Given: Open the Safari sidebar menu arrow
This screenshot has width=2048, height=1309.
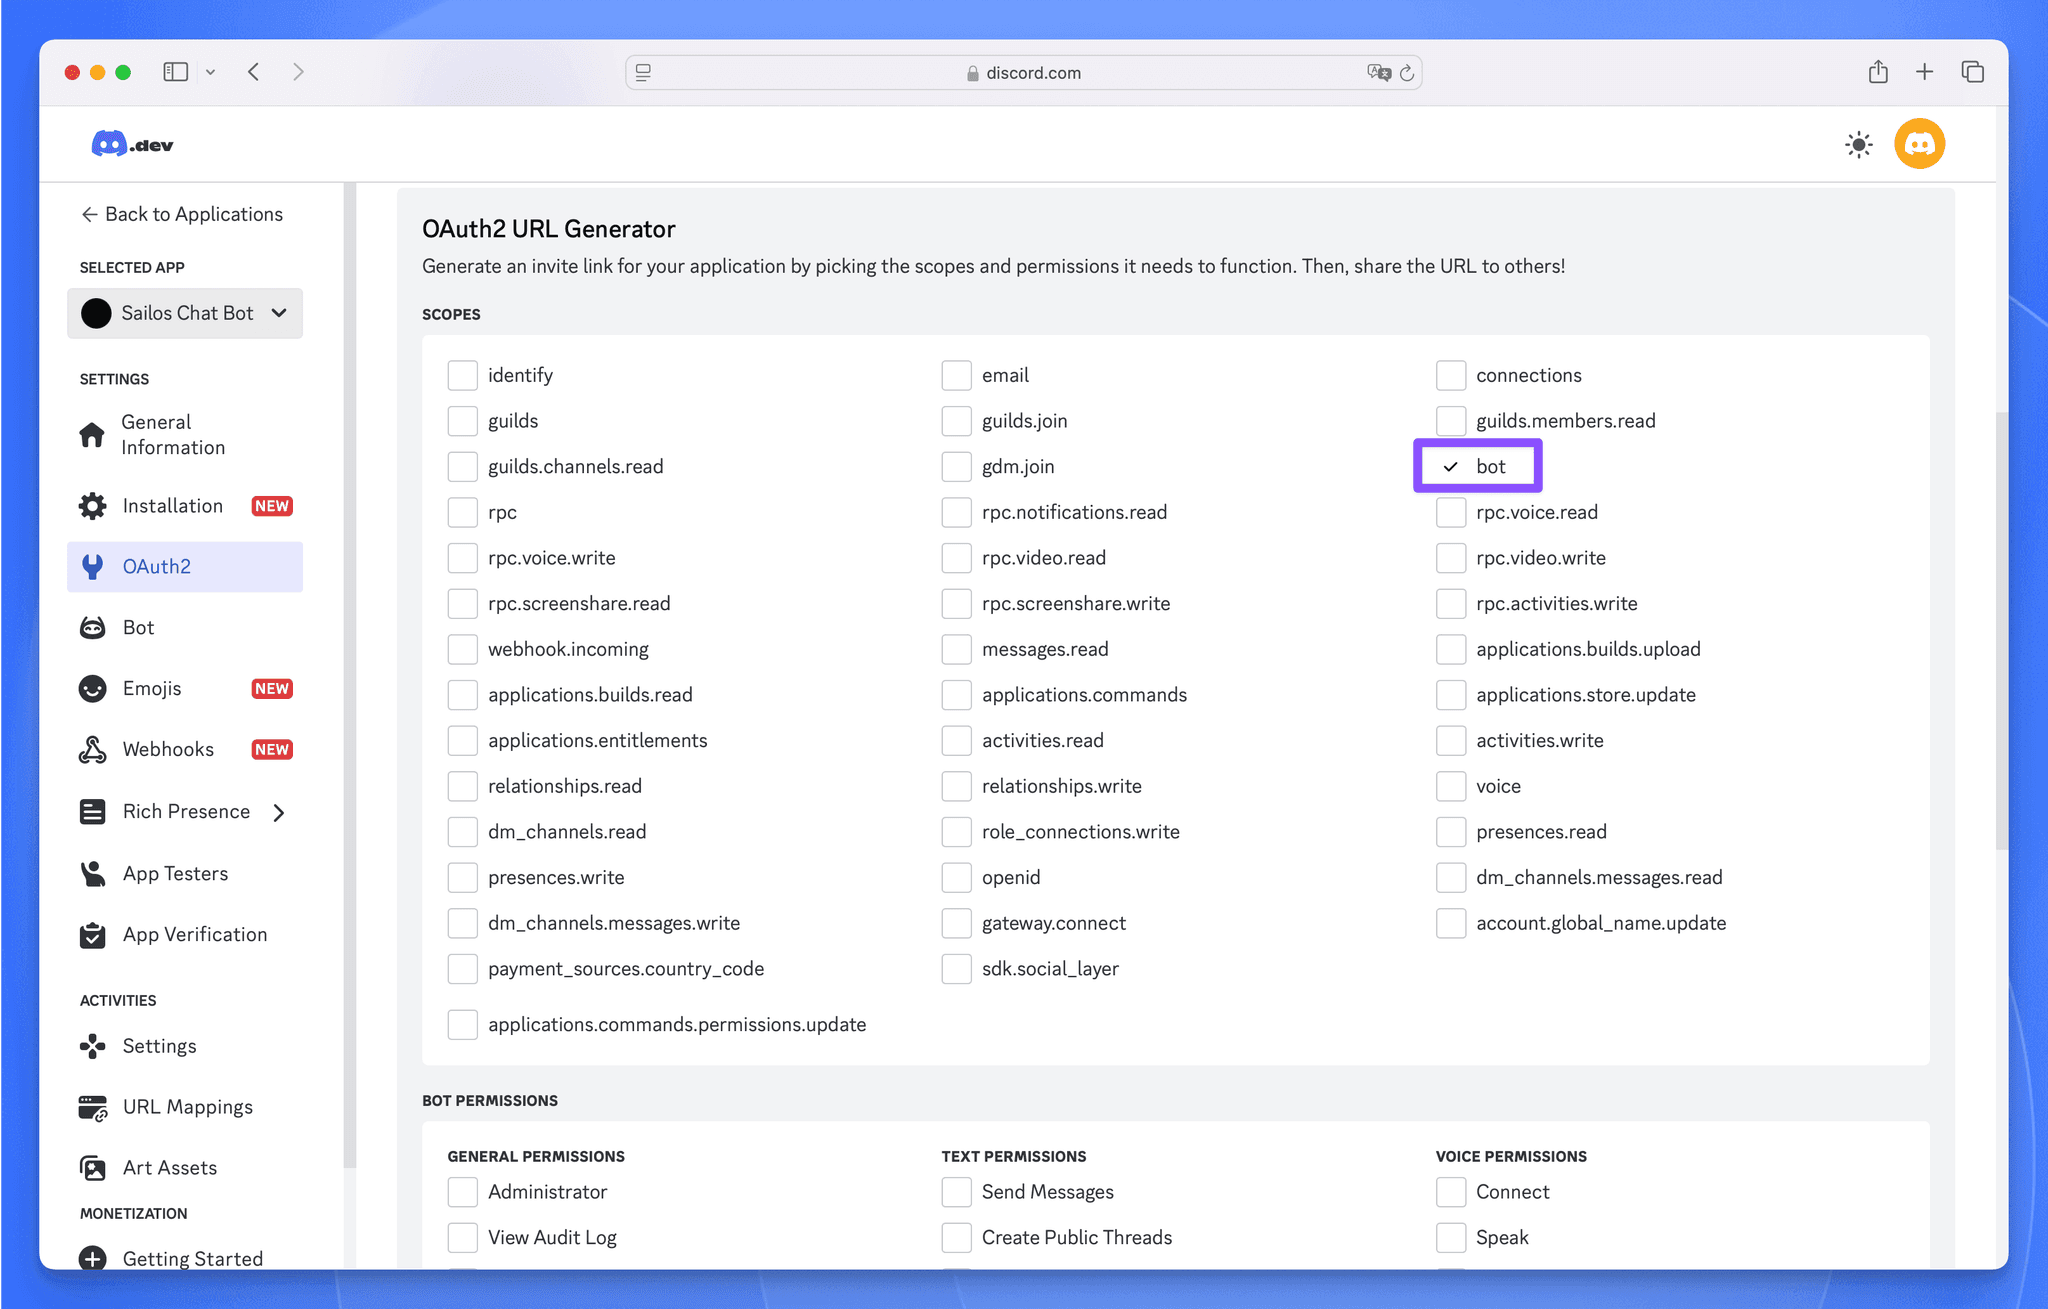Looking at the screenshot, I should coord(210,72).
